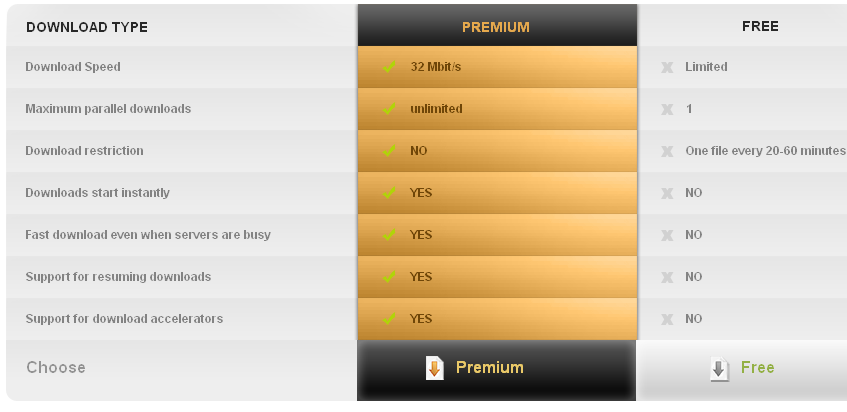This screenshot has width=847, height=412.
Task: Click the DOWNLOAD TYPE header
Action: coord(87,27)
